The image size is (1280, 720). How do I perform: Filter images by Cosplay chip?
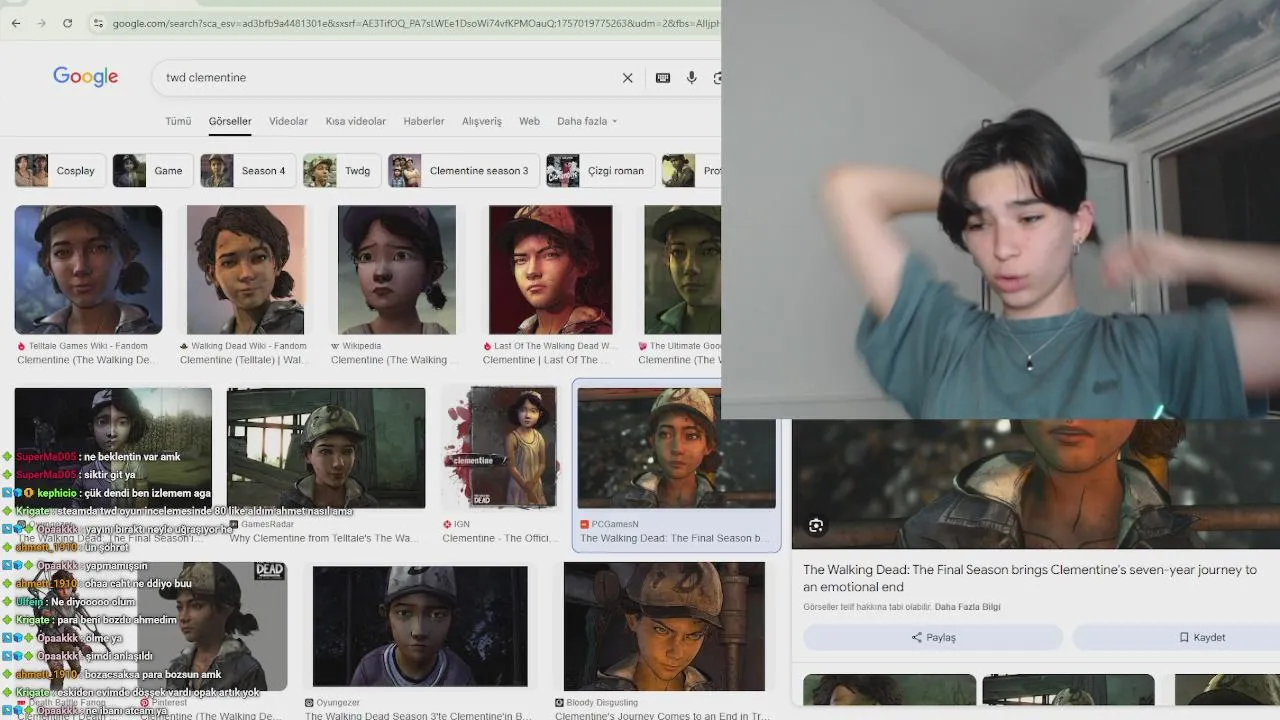click(59, 171)
